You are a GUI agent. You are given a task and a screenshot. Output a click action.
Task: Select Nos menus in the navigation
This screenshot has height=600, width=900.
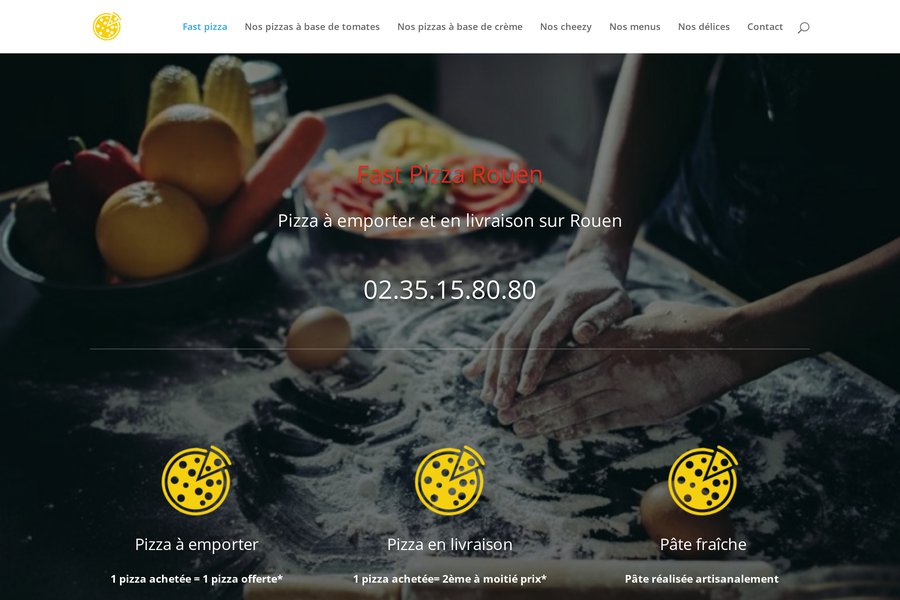click(635, 26)
